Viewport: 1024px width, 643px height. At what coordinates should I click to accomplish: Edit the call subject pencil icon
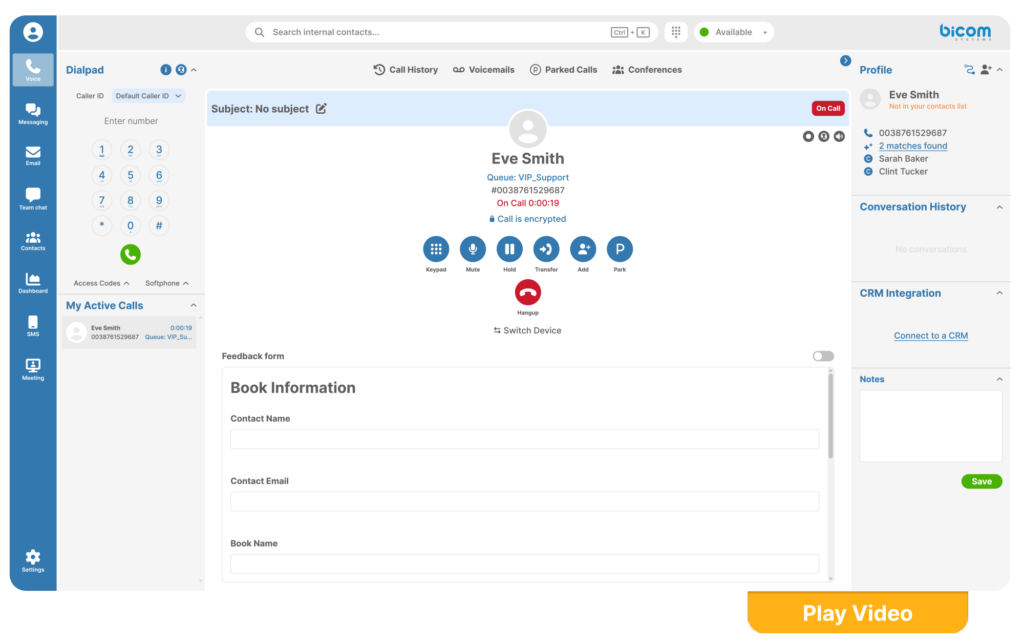321,108
